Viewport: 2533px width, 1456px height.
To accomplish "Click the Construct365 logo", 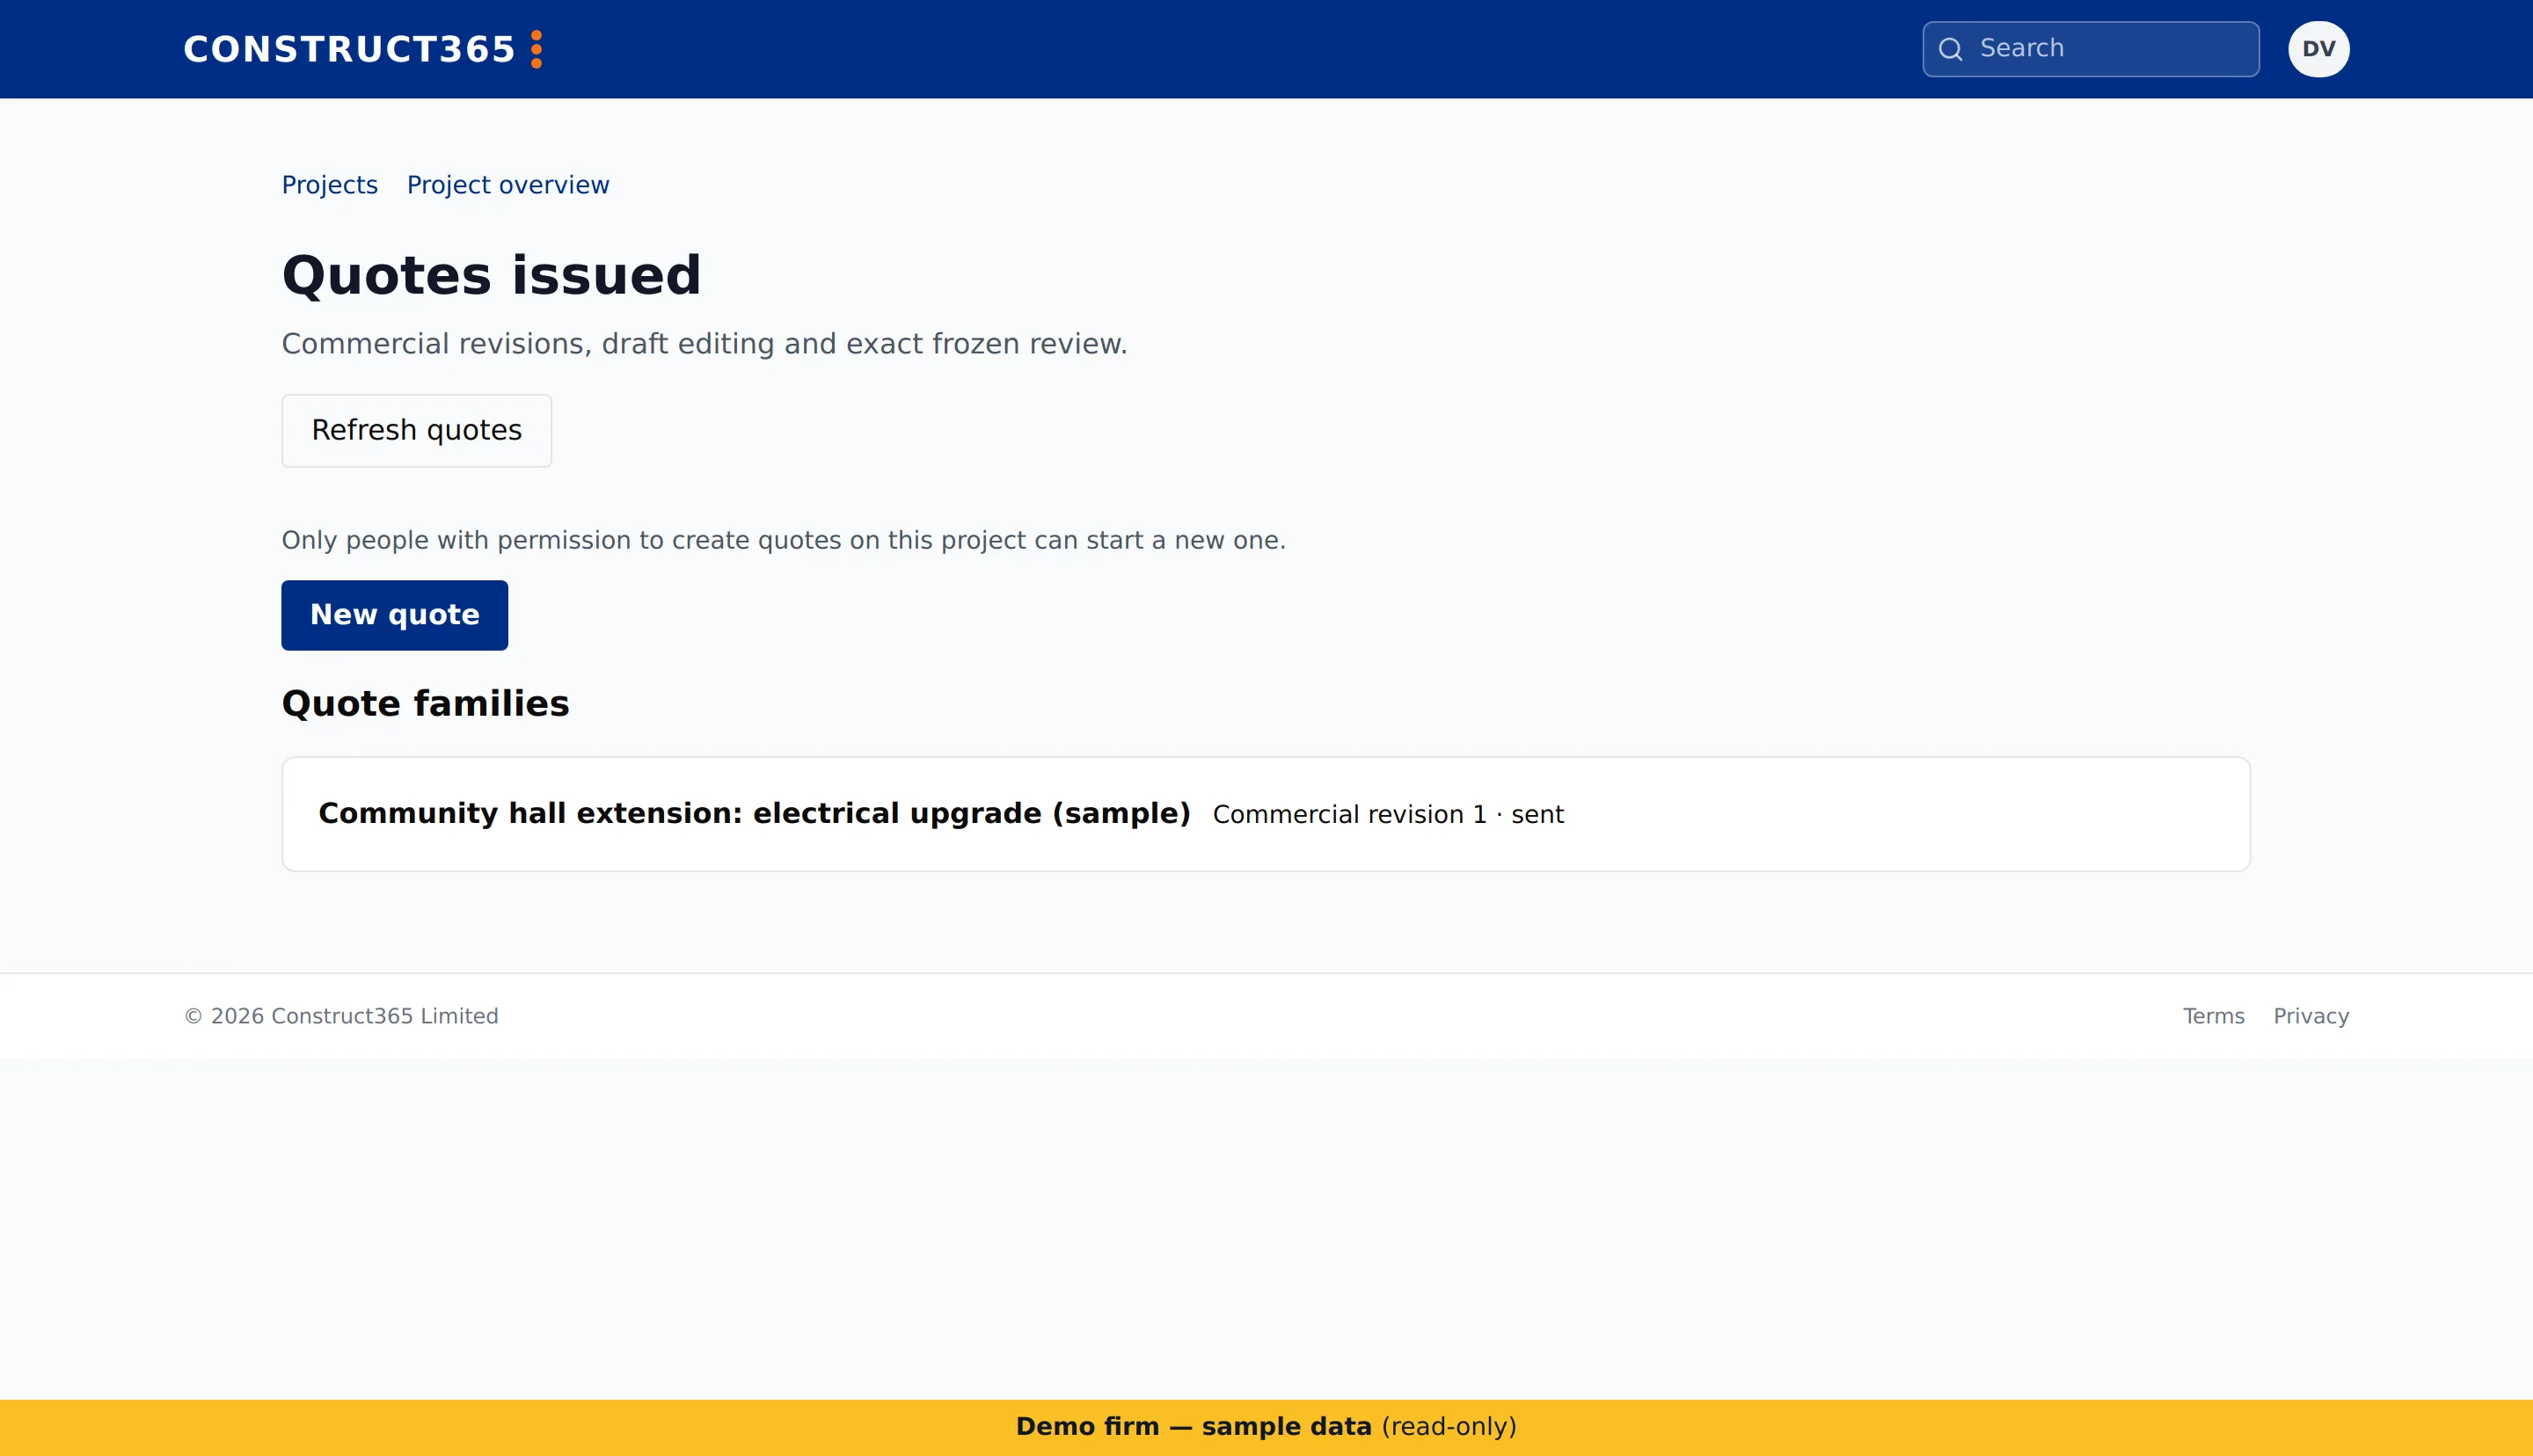I will point(363,49).
